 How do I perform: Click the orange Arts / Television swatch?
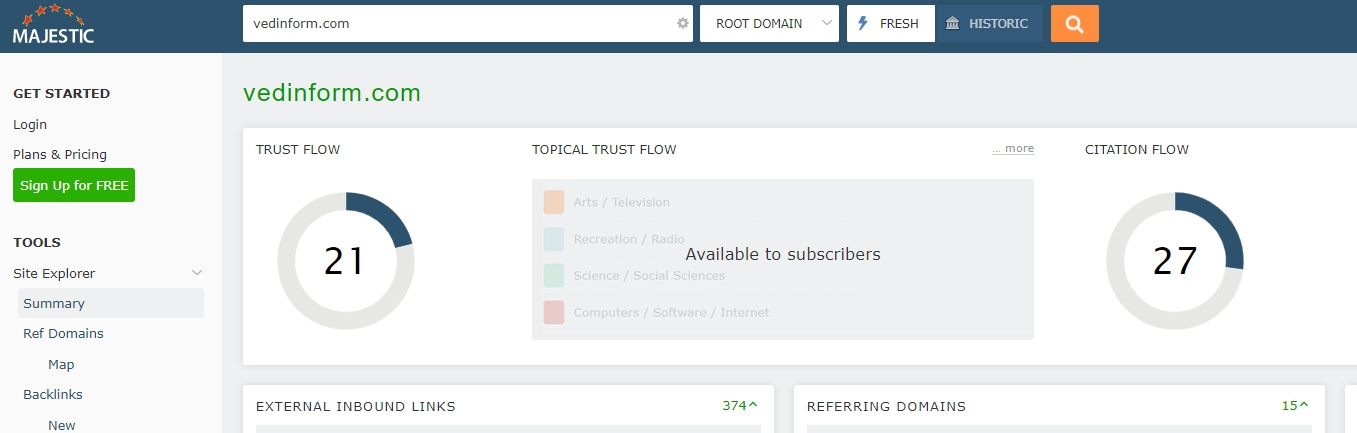(554, 202)
